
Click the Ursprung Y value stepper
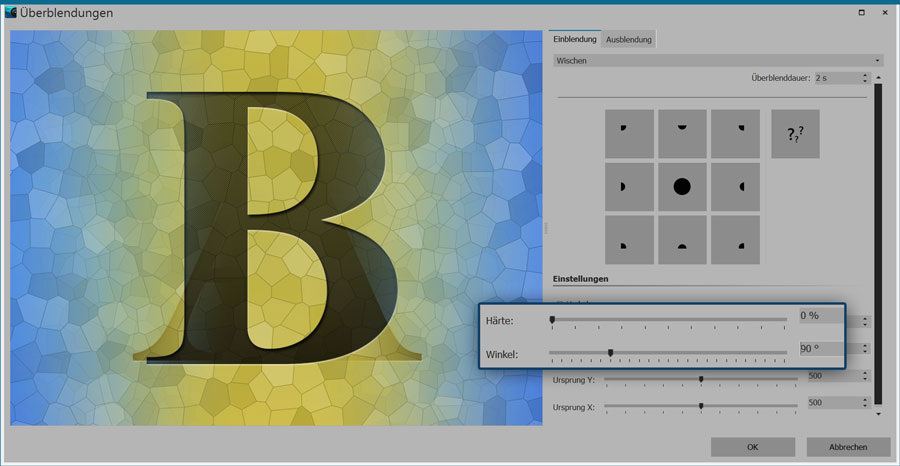[864, 376]
